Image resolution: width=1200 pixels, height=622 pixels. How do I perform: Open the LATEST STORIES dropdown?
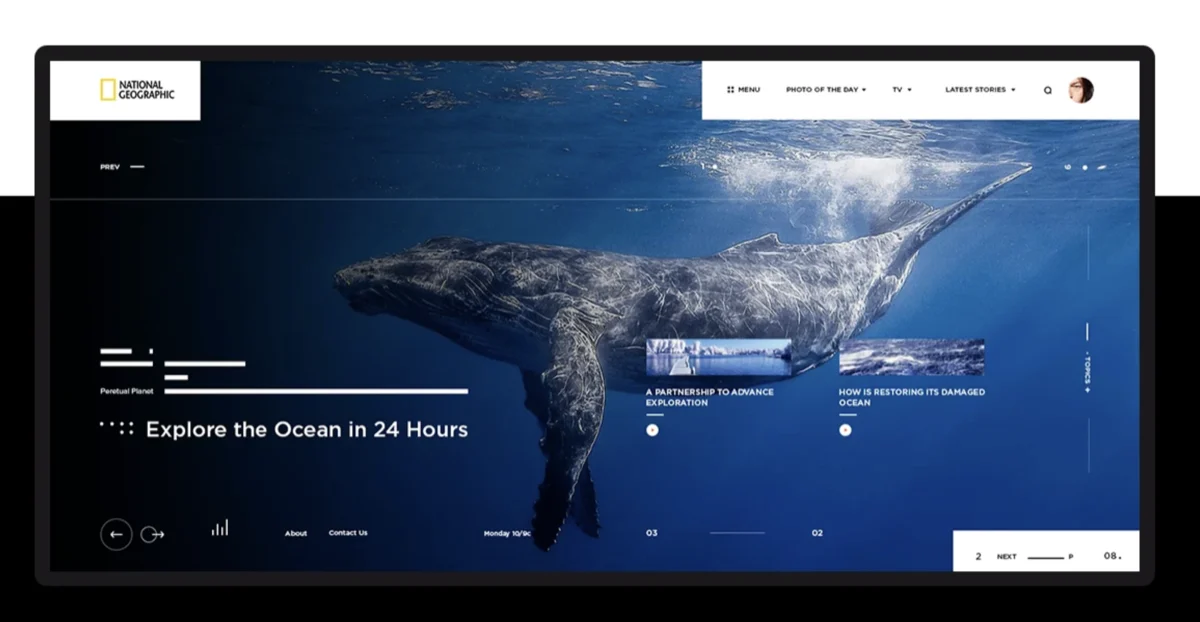pos(980,90)
